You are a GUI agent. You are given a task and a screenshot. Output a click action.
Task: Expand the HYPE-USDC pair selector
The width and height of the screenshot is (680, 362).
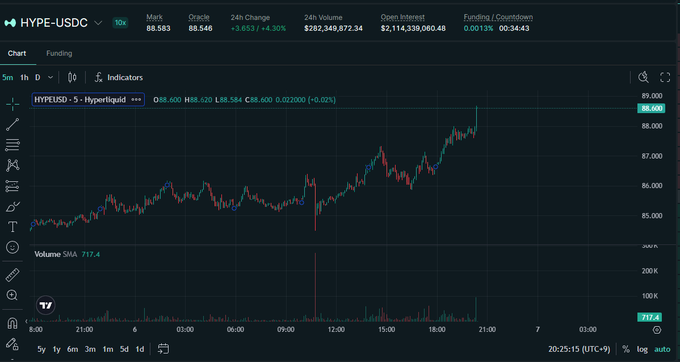tap(98, 23)
